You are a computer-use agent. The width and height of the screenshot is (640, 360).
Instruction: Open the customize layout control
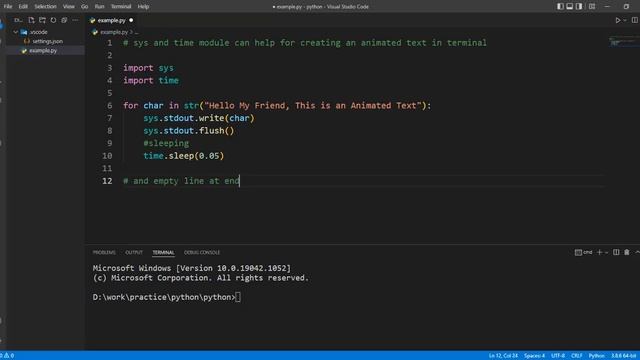[x=592, y=7]
